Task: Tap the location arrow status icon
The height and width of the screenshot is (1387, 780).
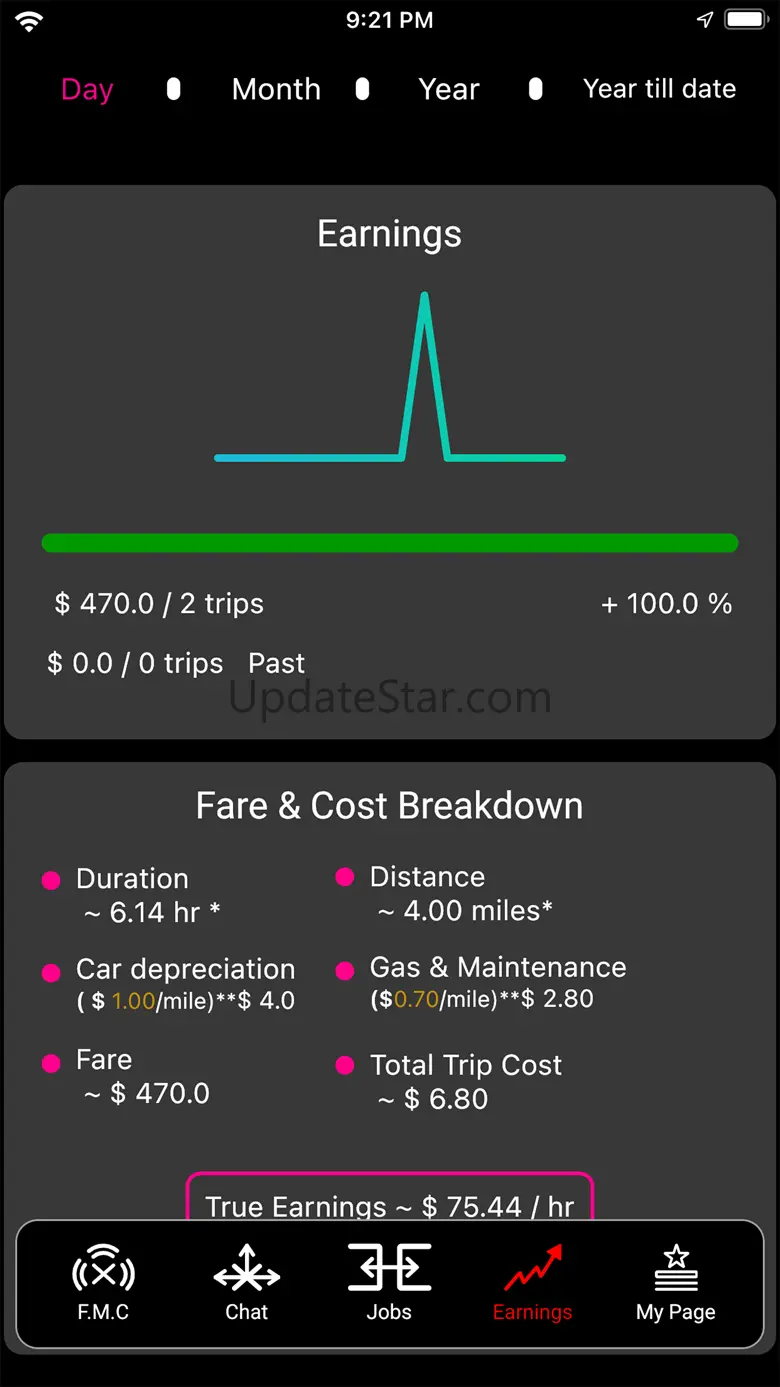Action: (705, 20)
